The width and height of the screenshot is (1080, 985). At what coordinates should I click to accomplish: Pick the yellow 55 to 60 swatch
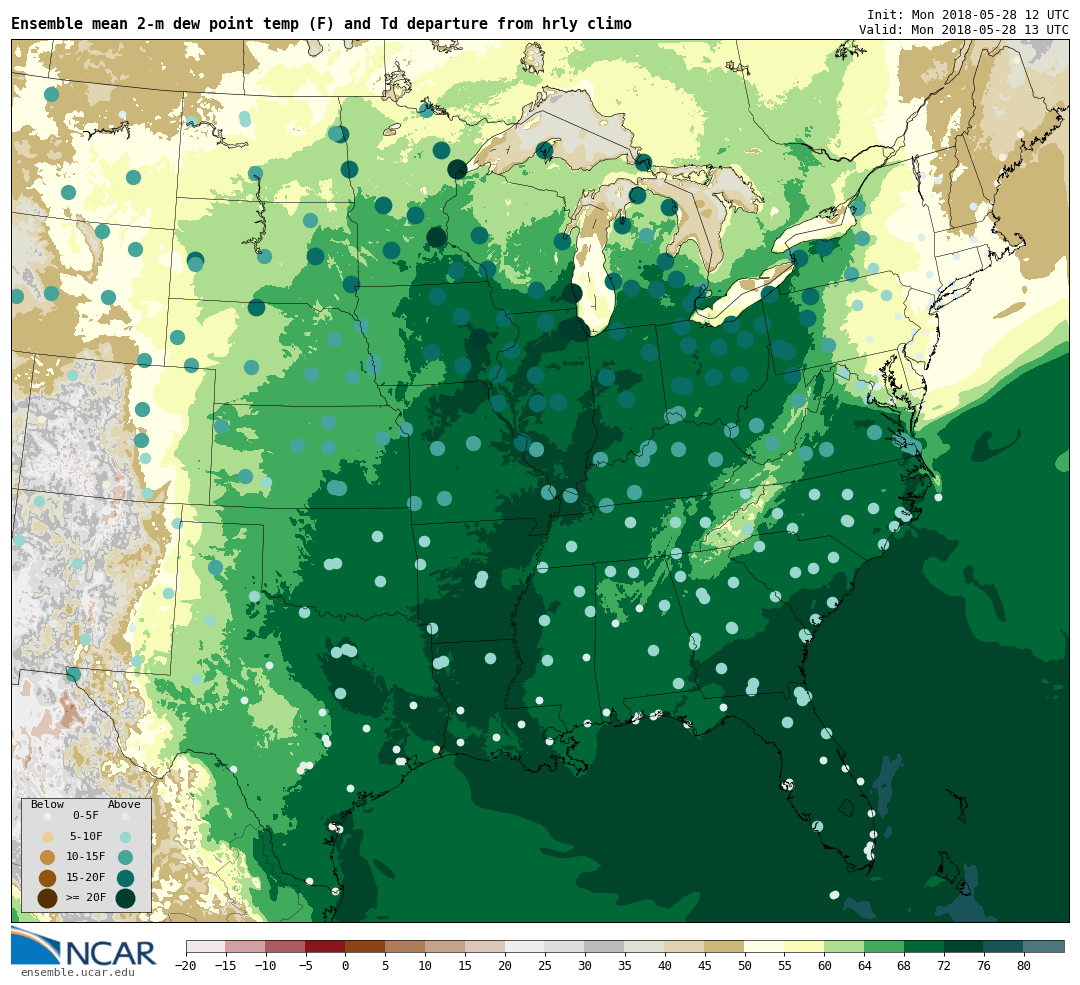804,946
